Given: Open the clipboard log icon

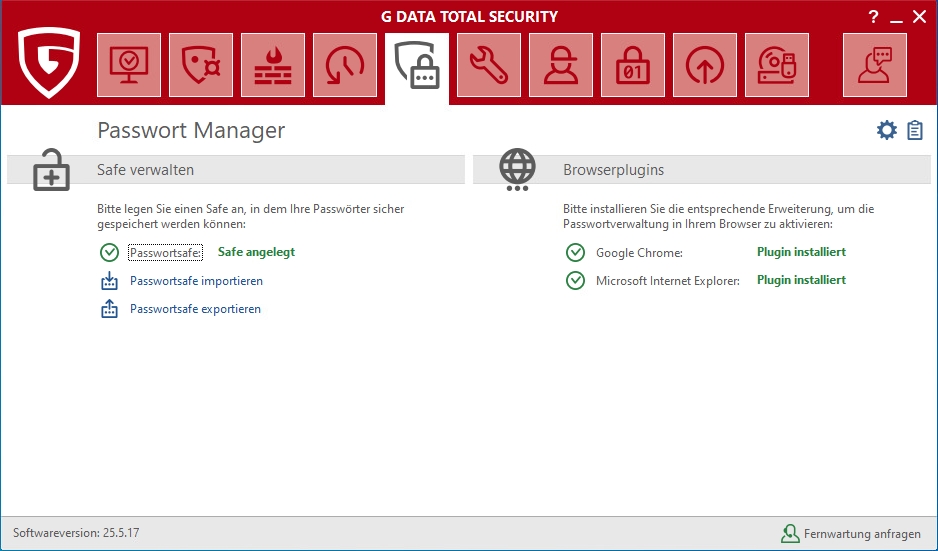Looking at the screenshot, I should tap(915, 130).
